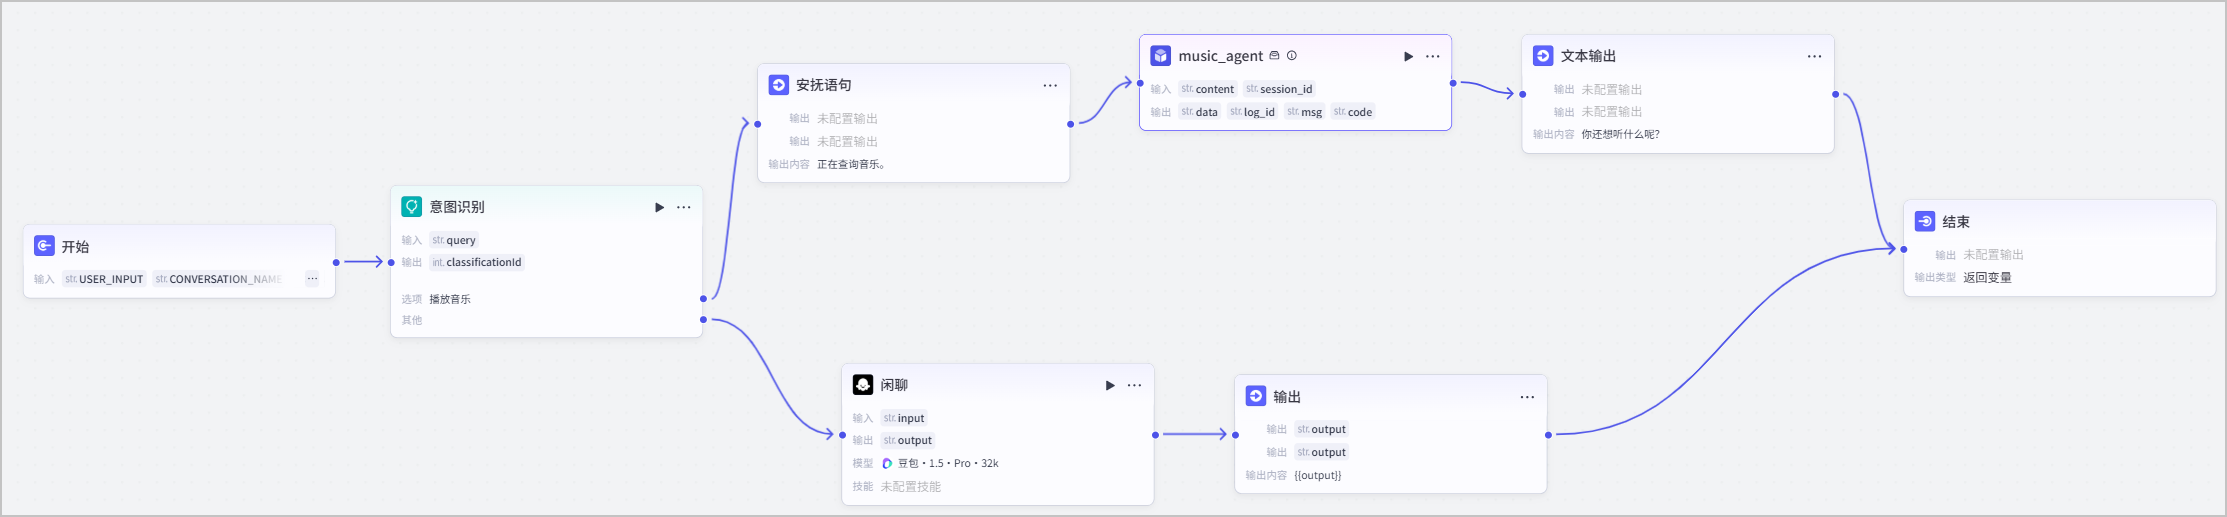Open the 闲聊 node options menu

point(1135,385)
